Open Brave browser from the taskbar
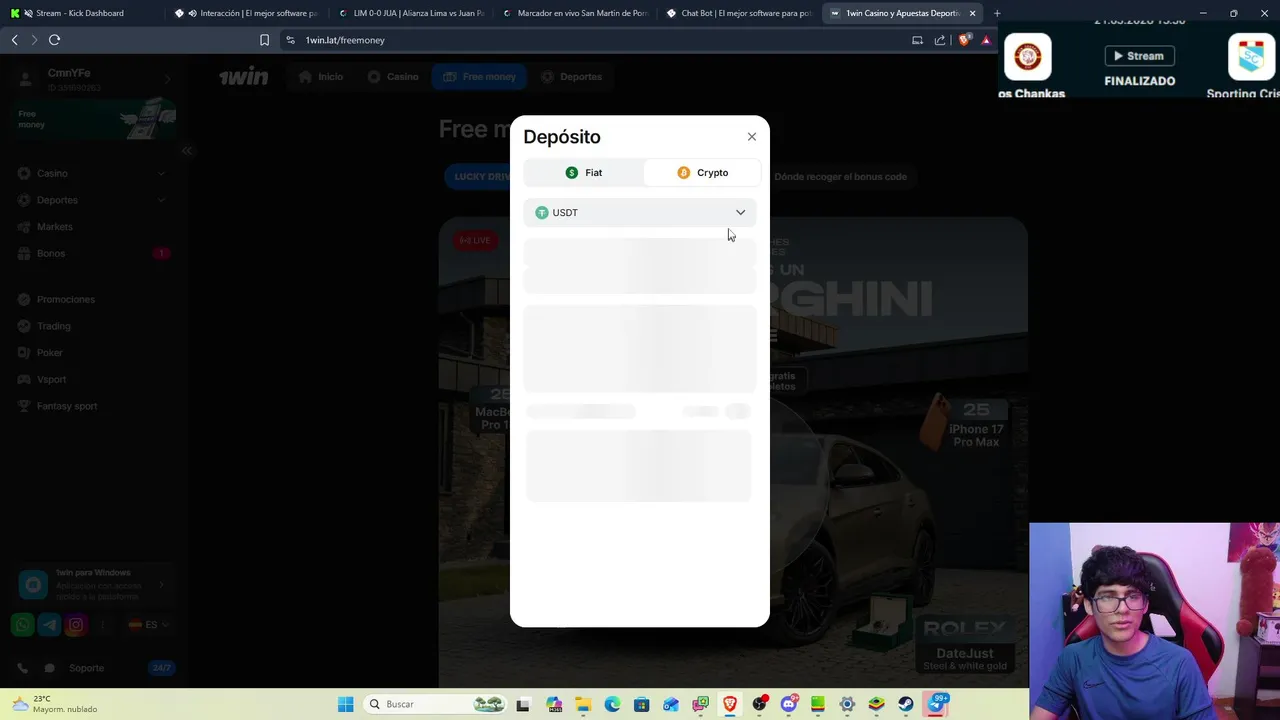This screenshot has width=1280, height=720. click(x=730, y=704)
